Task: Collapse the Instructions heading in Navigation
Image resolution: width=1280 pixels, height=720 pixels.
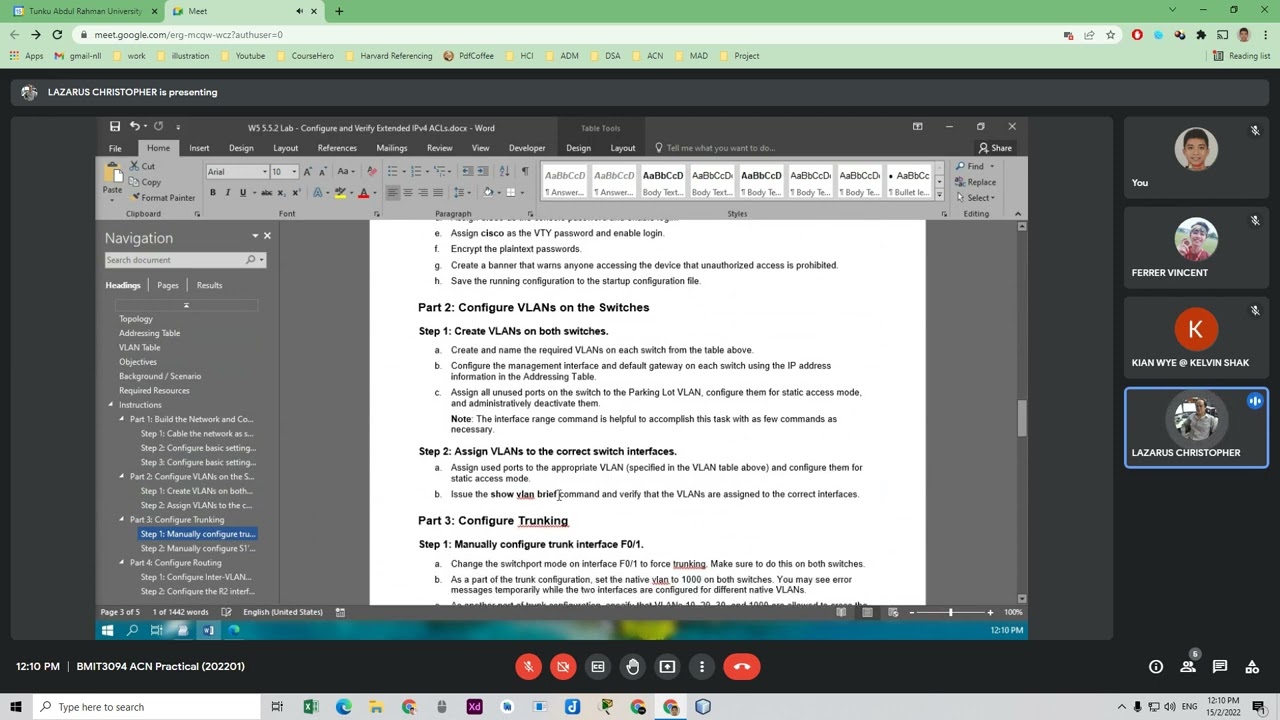Action: 111,405
